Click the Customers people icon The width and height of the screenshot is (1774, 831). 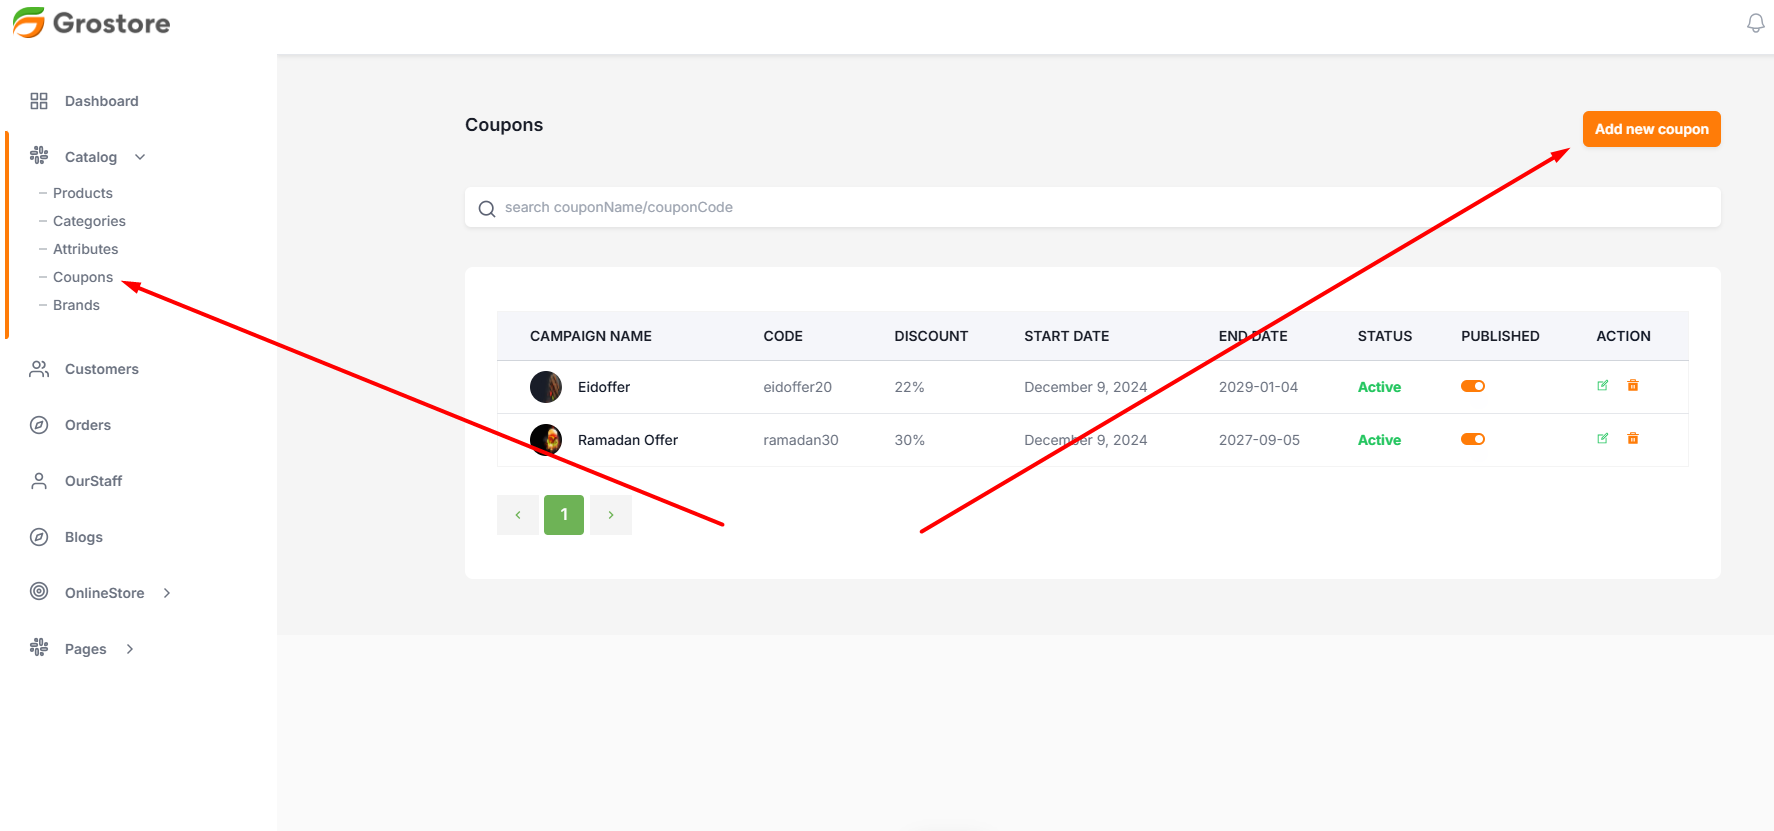tap(39, 369)
